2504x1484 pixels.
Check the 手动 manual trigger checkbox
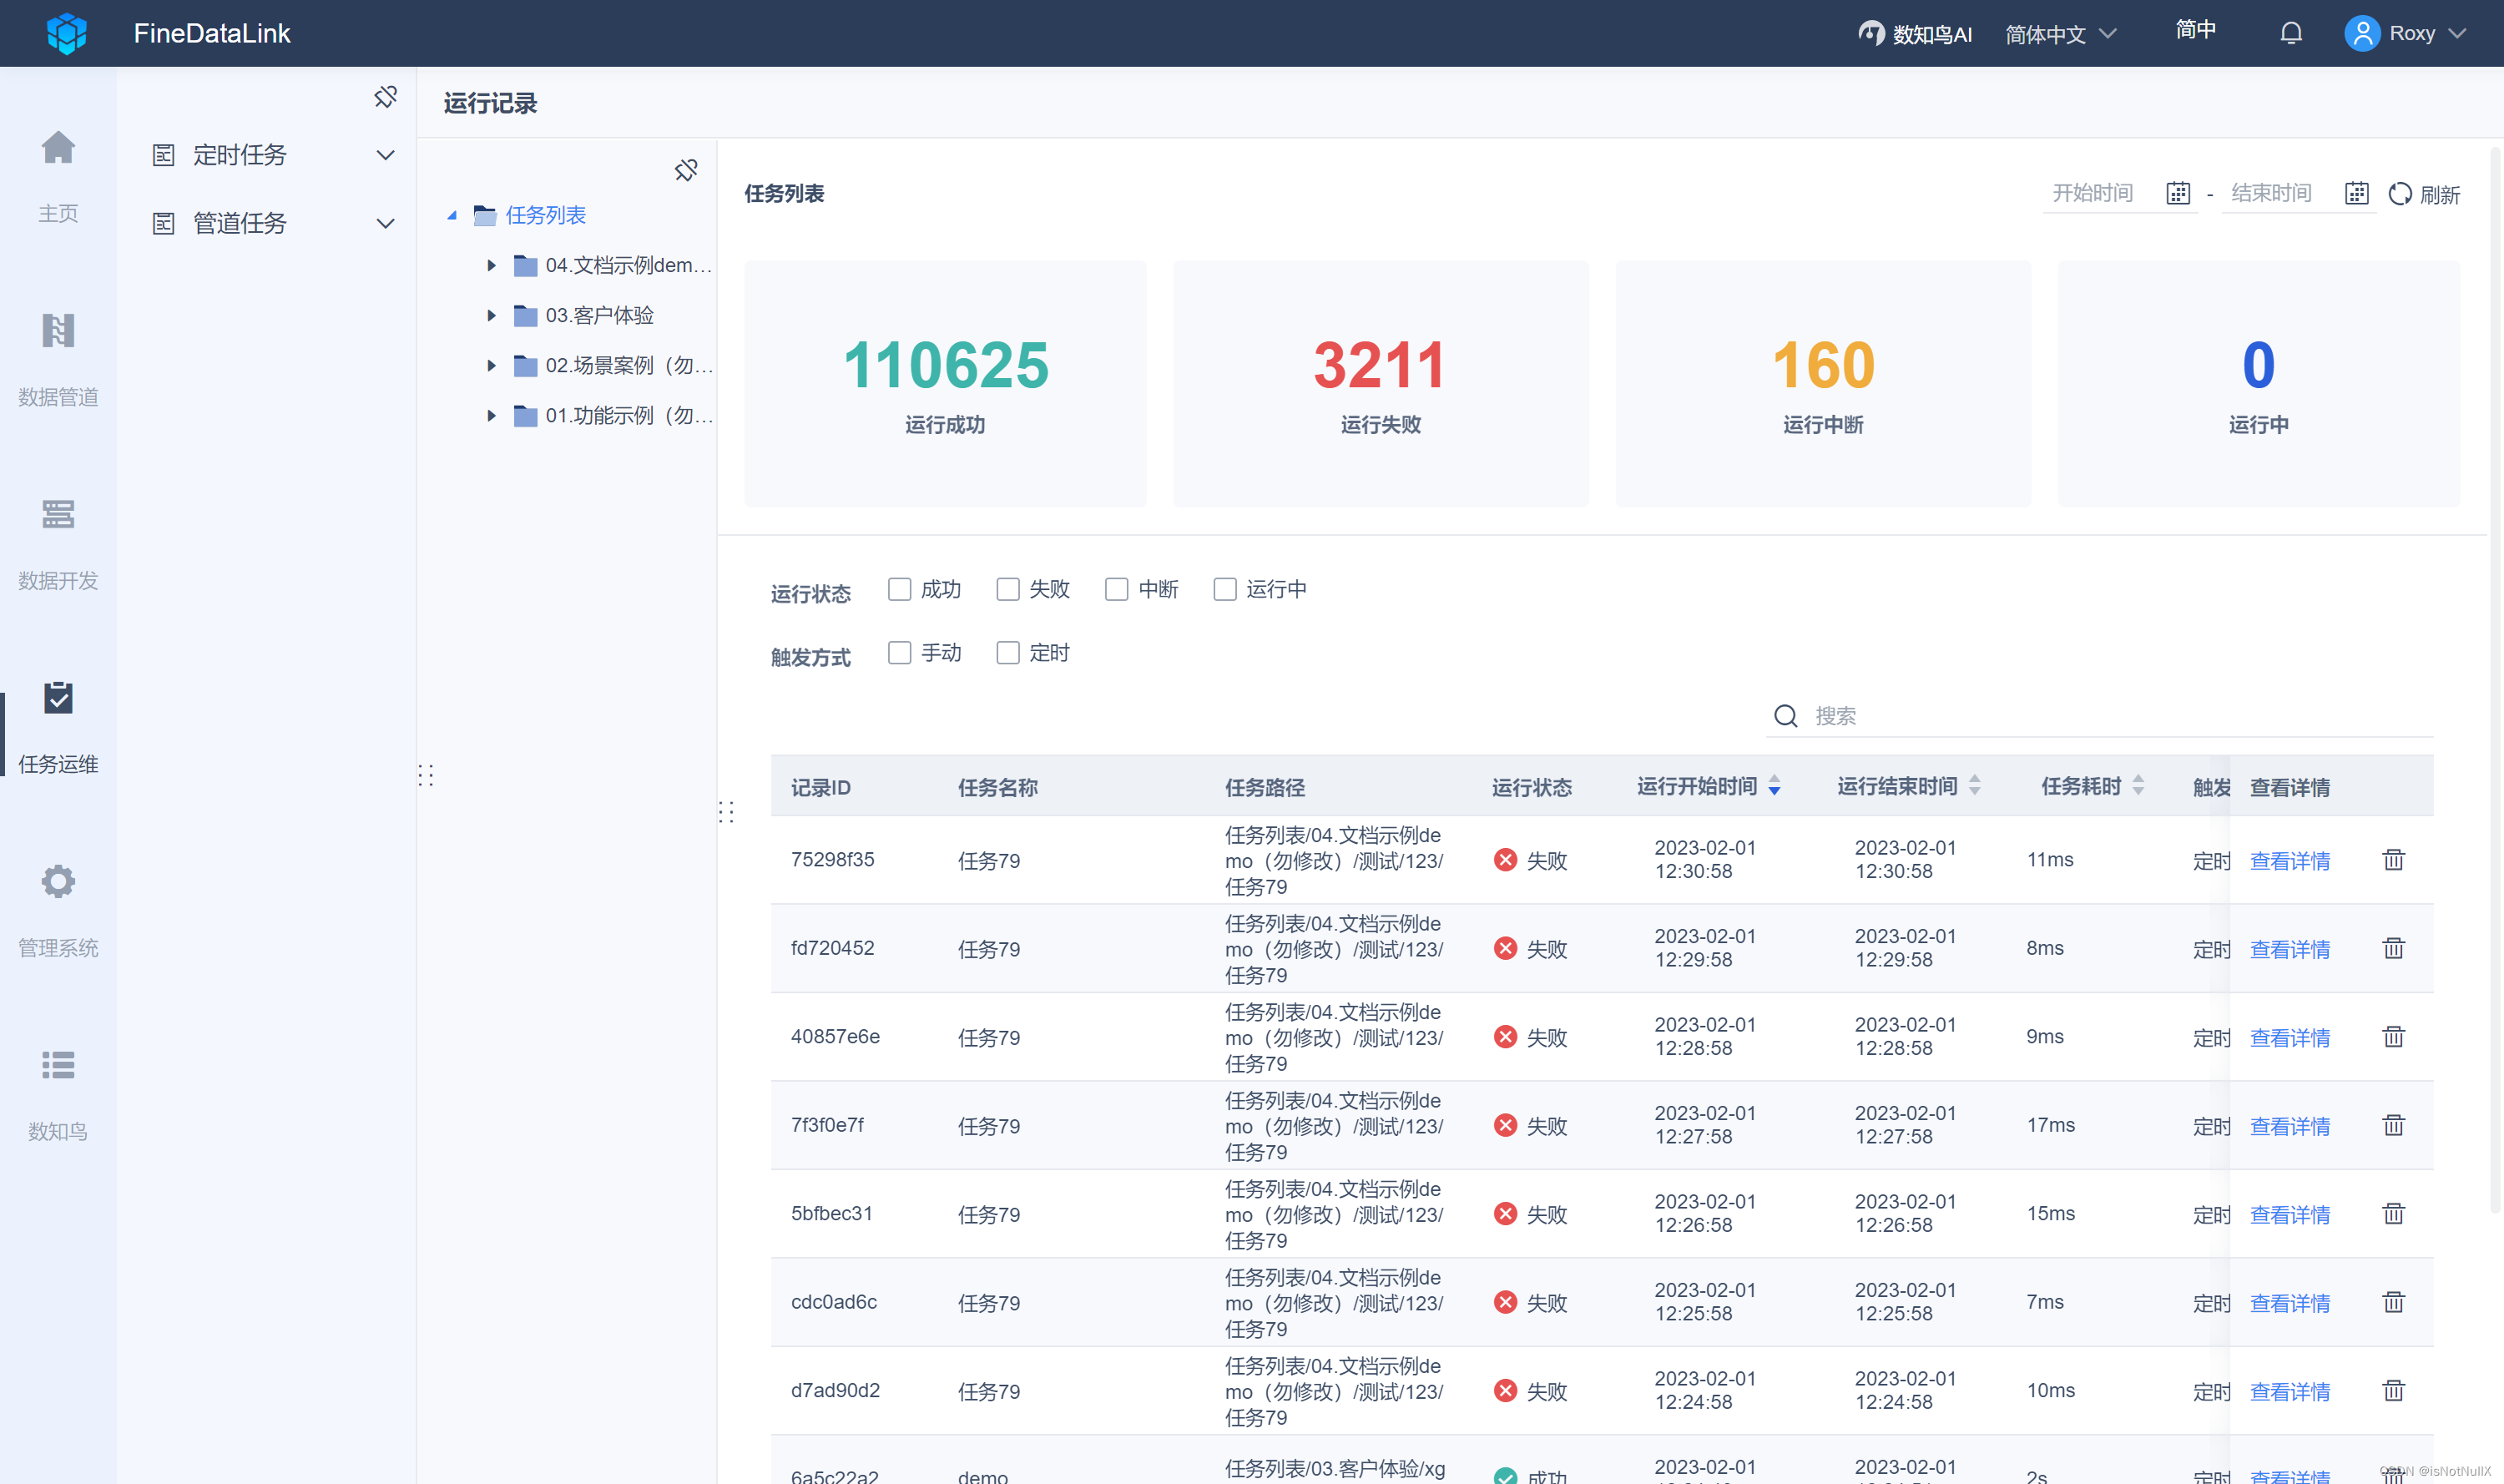coord(896,654)
